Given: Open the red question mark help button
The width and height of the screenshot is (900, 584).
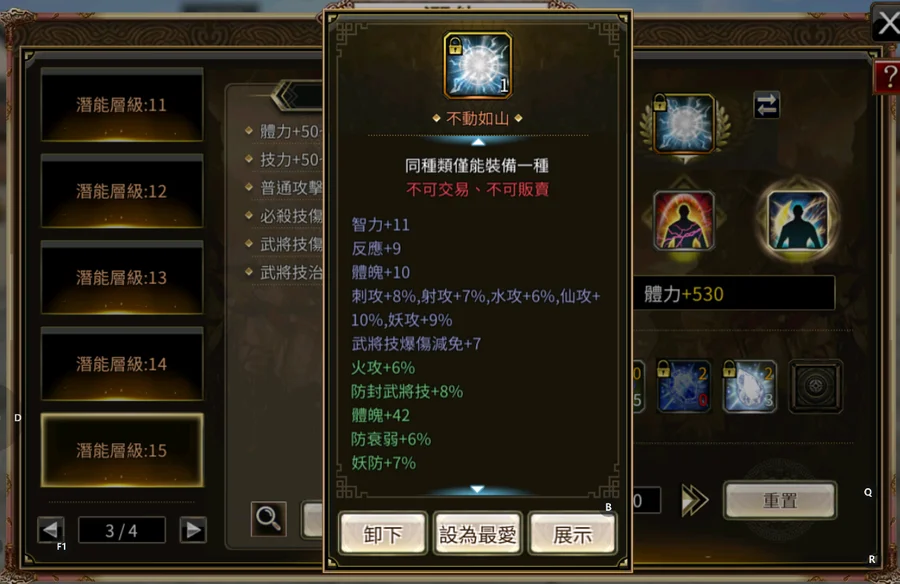Looking at the screenshot, I should pos(888,76).
